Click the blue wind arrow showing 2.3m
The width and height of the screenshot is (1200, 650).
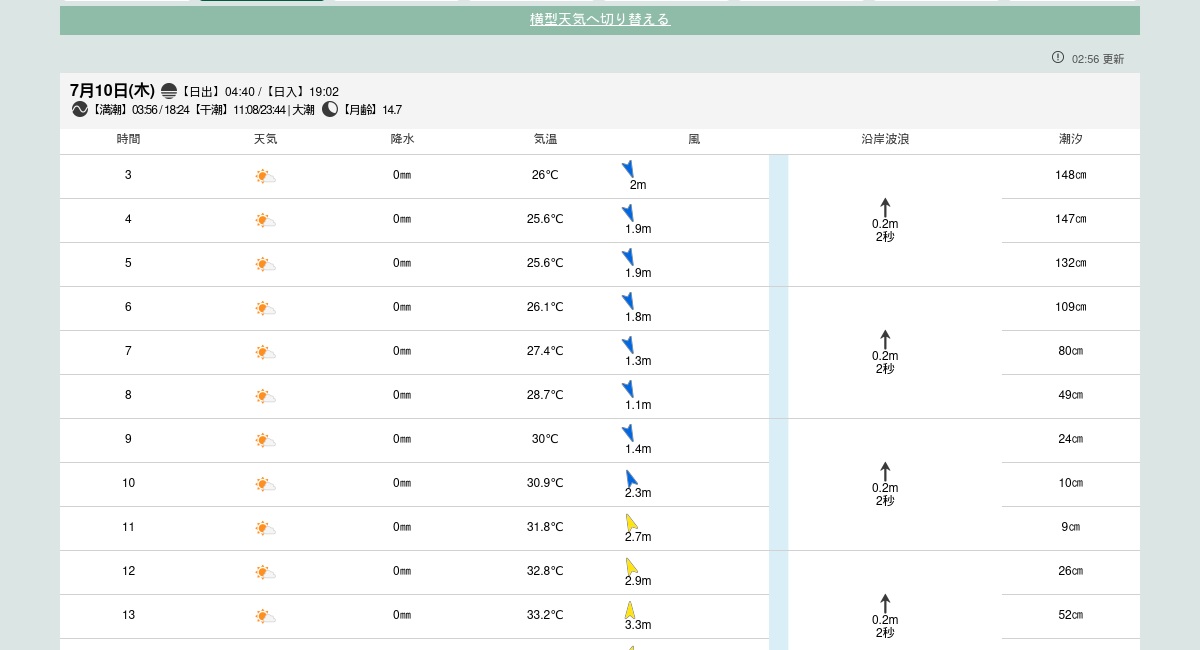click(631, 478)
